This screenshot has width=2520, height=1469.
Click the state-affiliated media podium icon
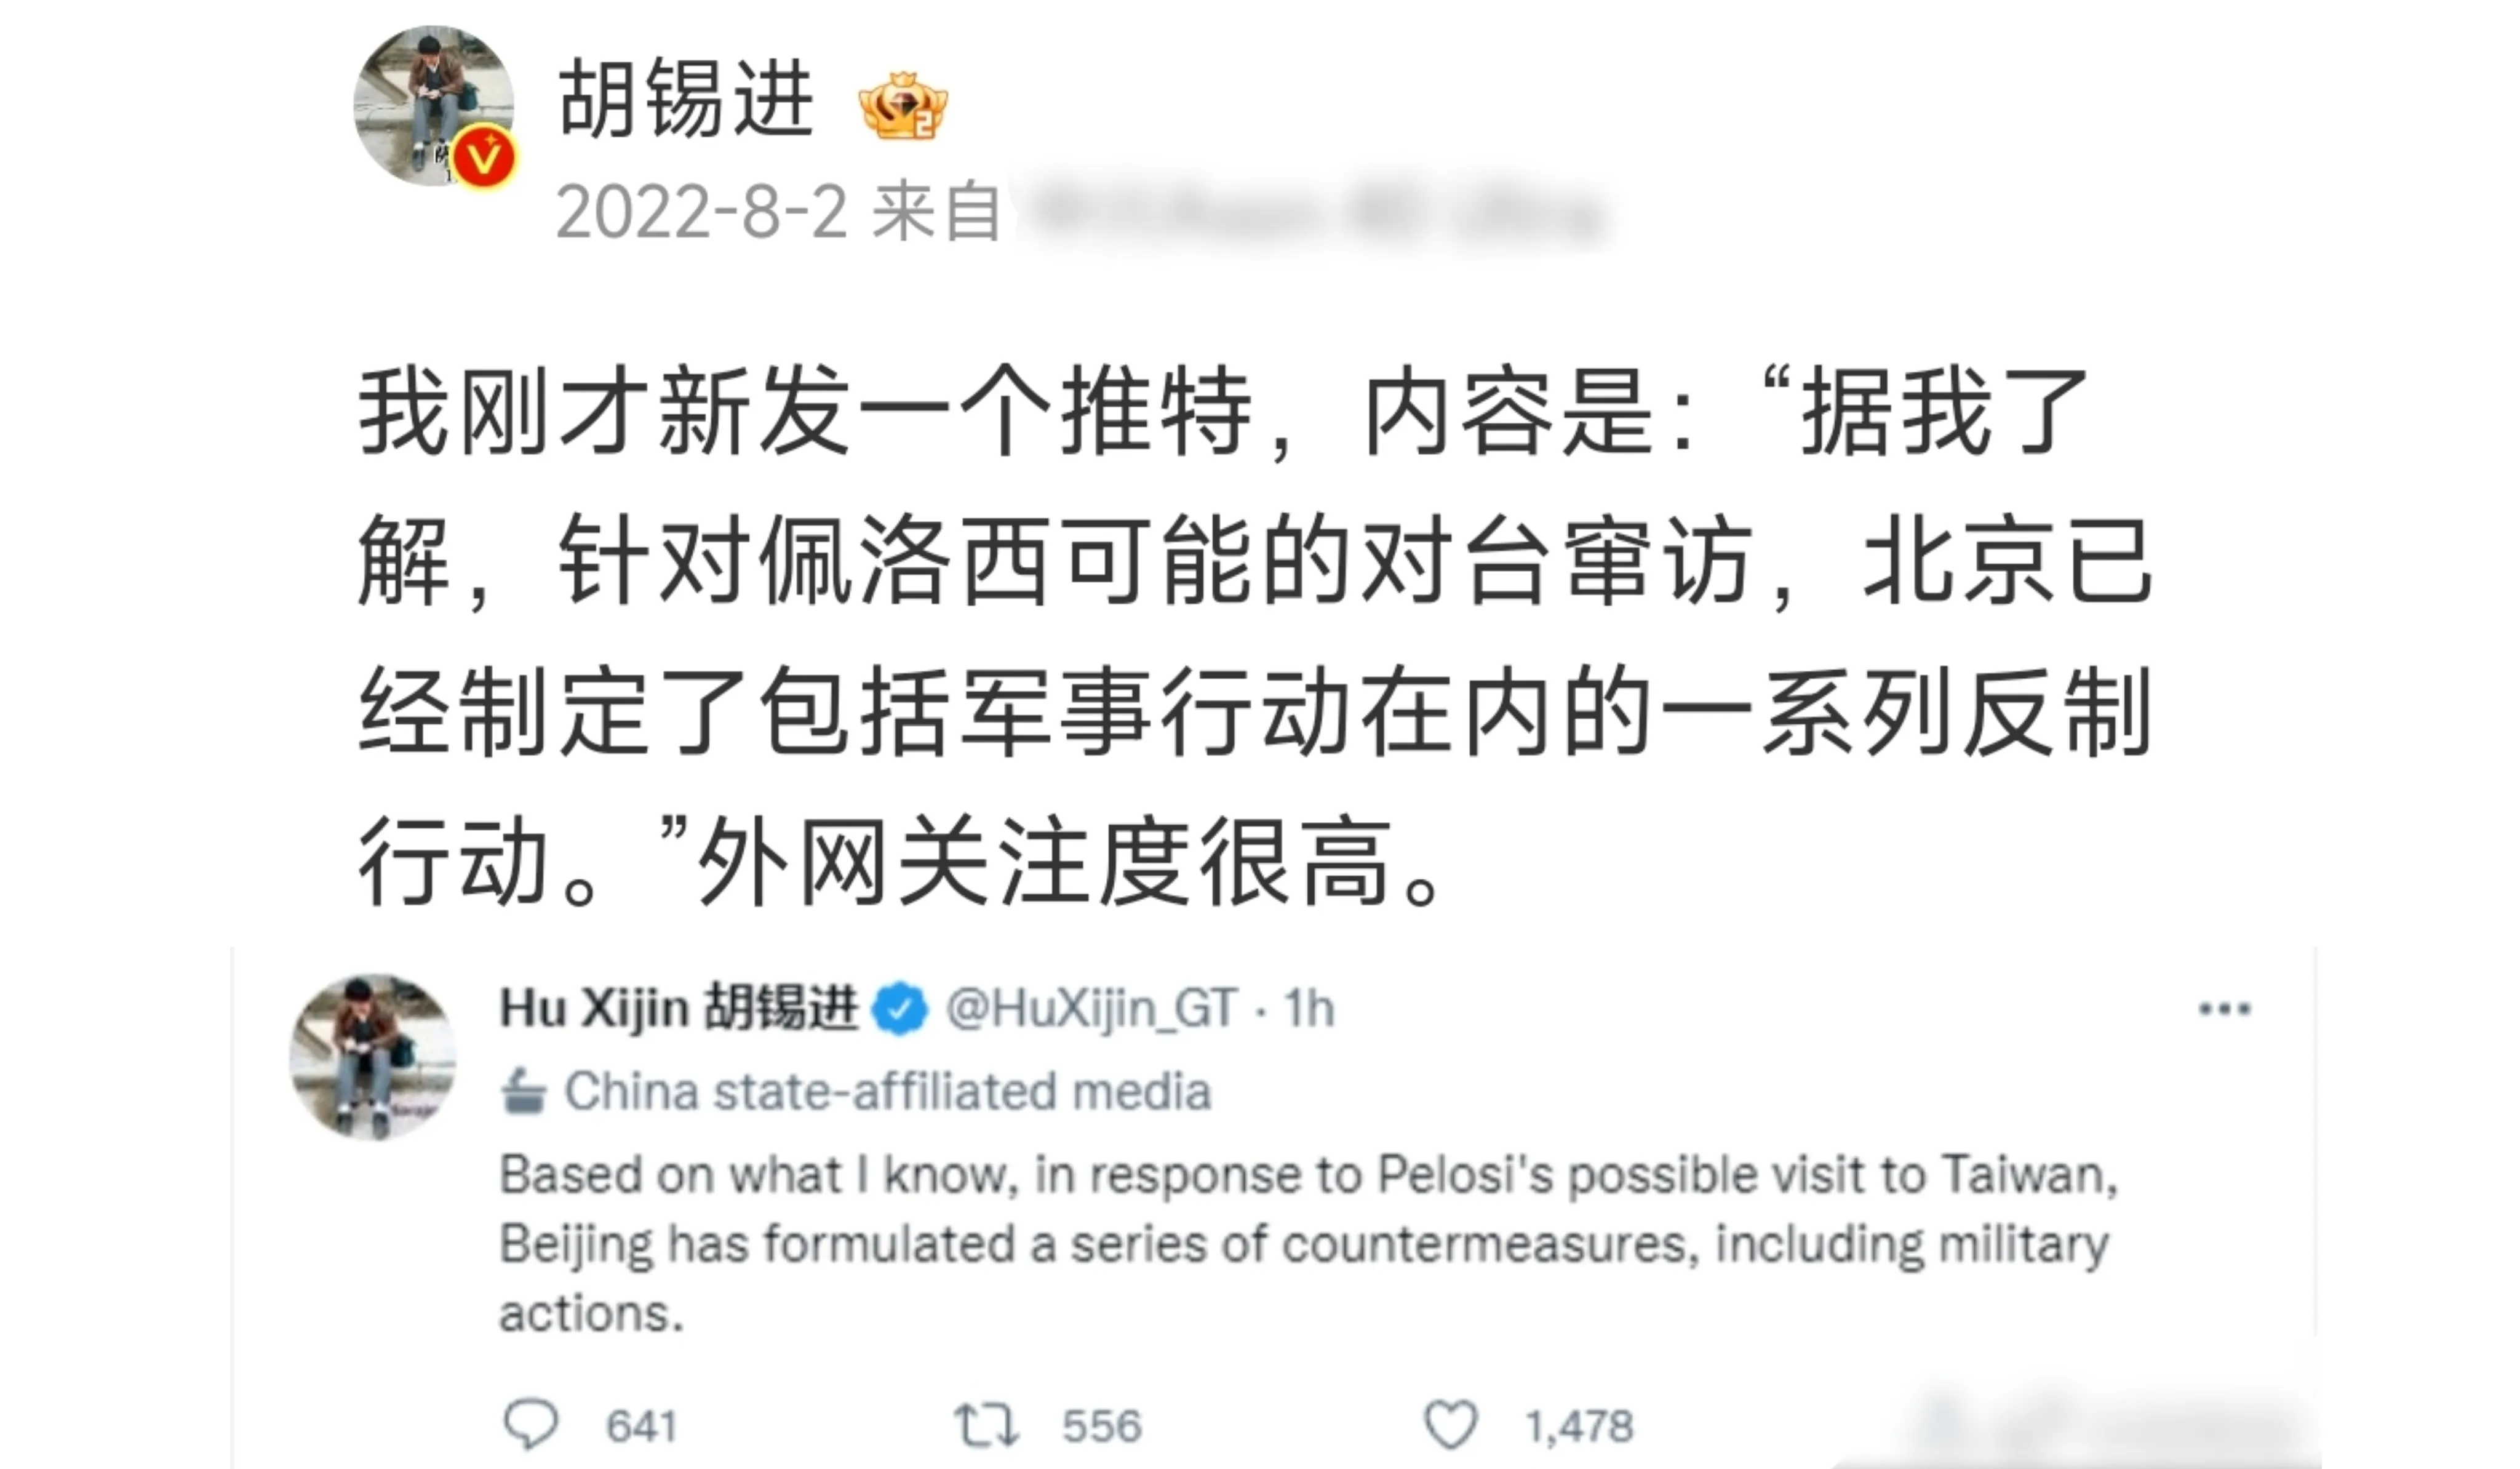pos(524,1092)
